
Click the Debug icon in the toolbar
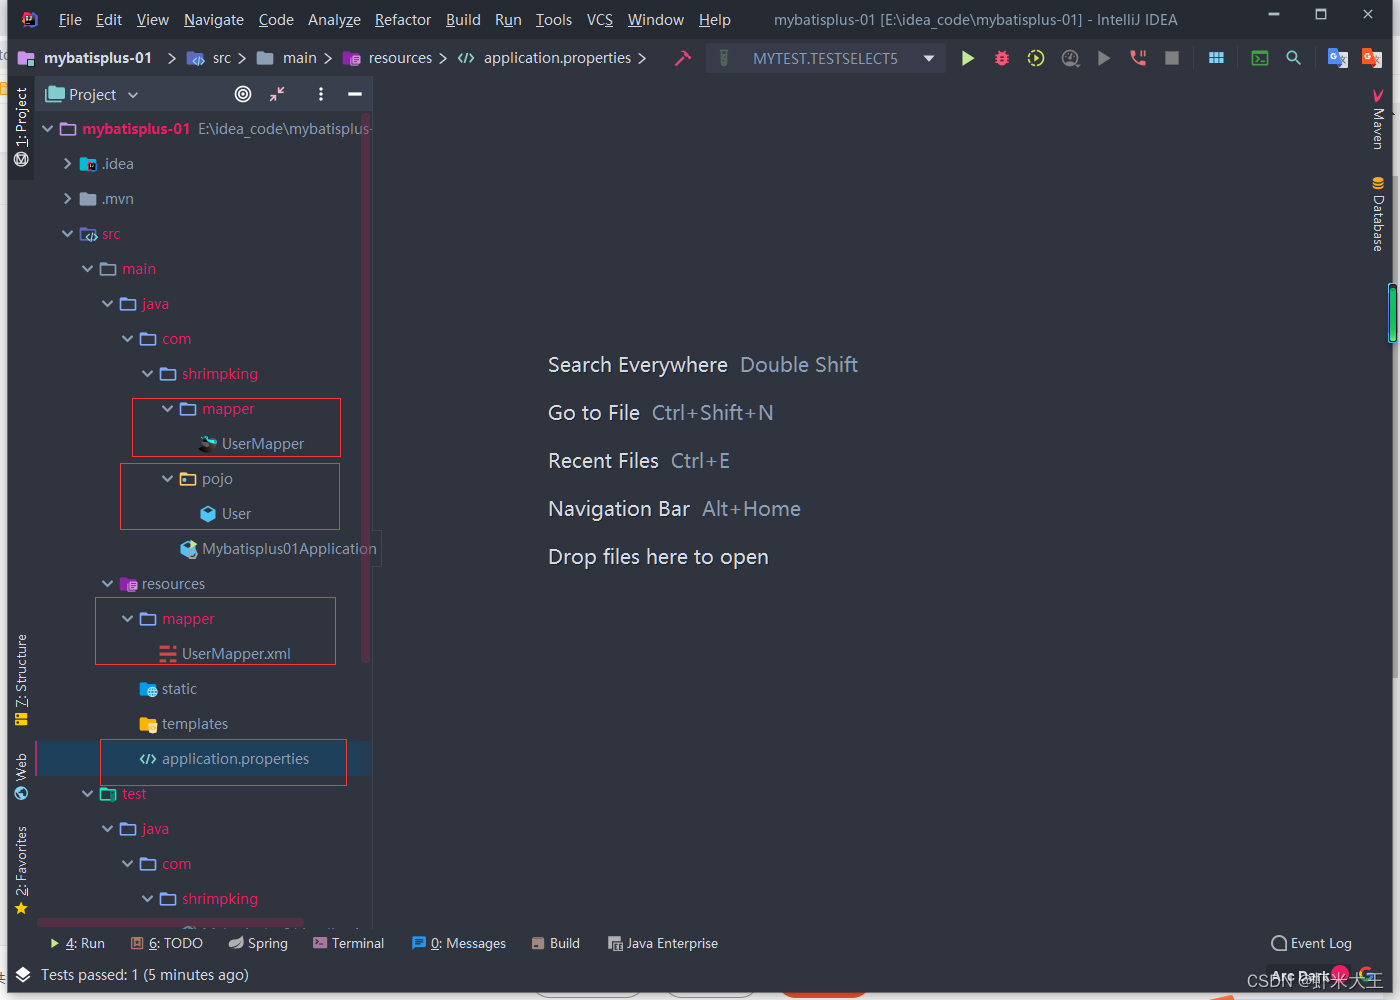coord(1001,57)
